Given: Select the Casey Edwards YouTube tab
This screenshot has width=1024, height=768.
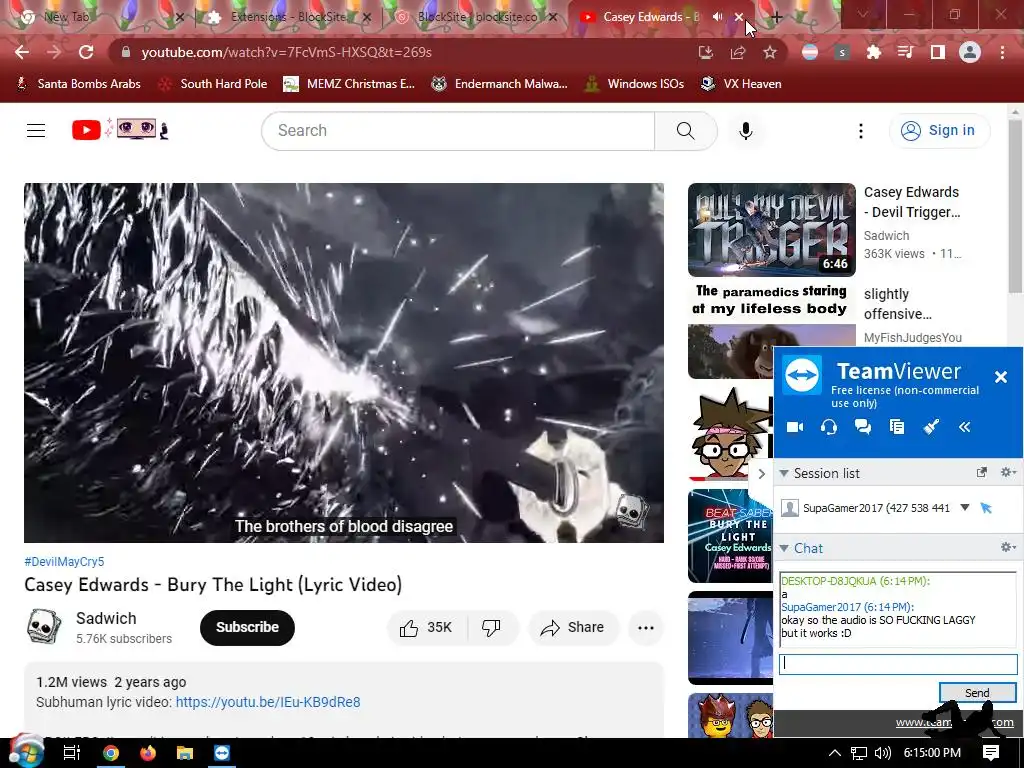Looking at the screenshot, I should pyautogui.click(x=650, y=17).
